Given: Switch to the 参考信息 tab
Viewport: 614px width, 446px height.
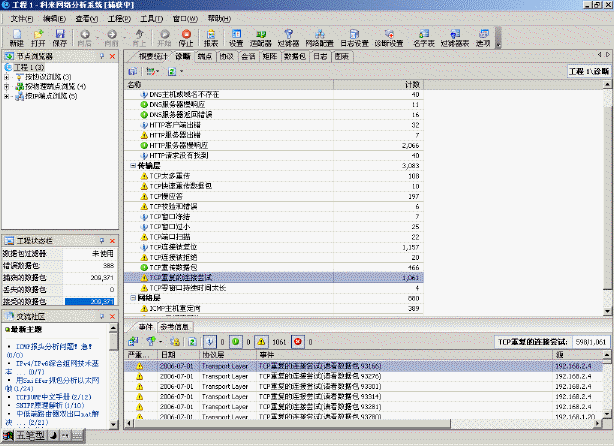Looking at the screenshot, I should (x=174, y=327).
